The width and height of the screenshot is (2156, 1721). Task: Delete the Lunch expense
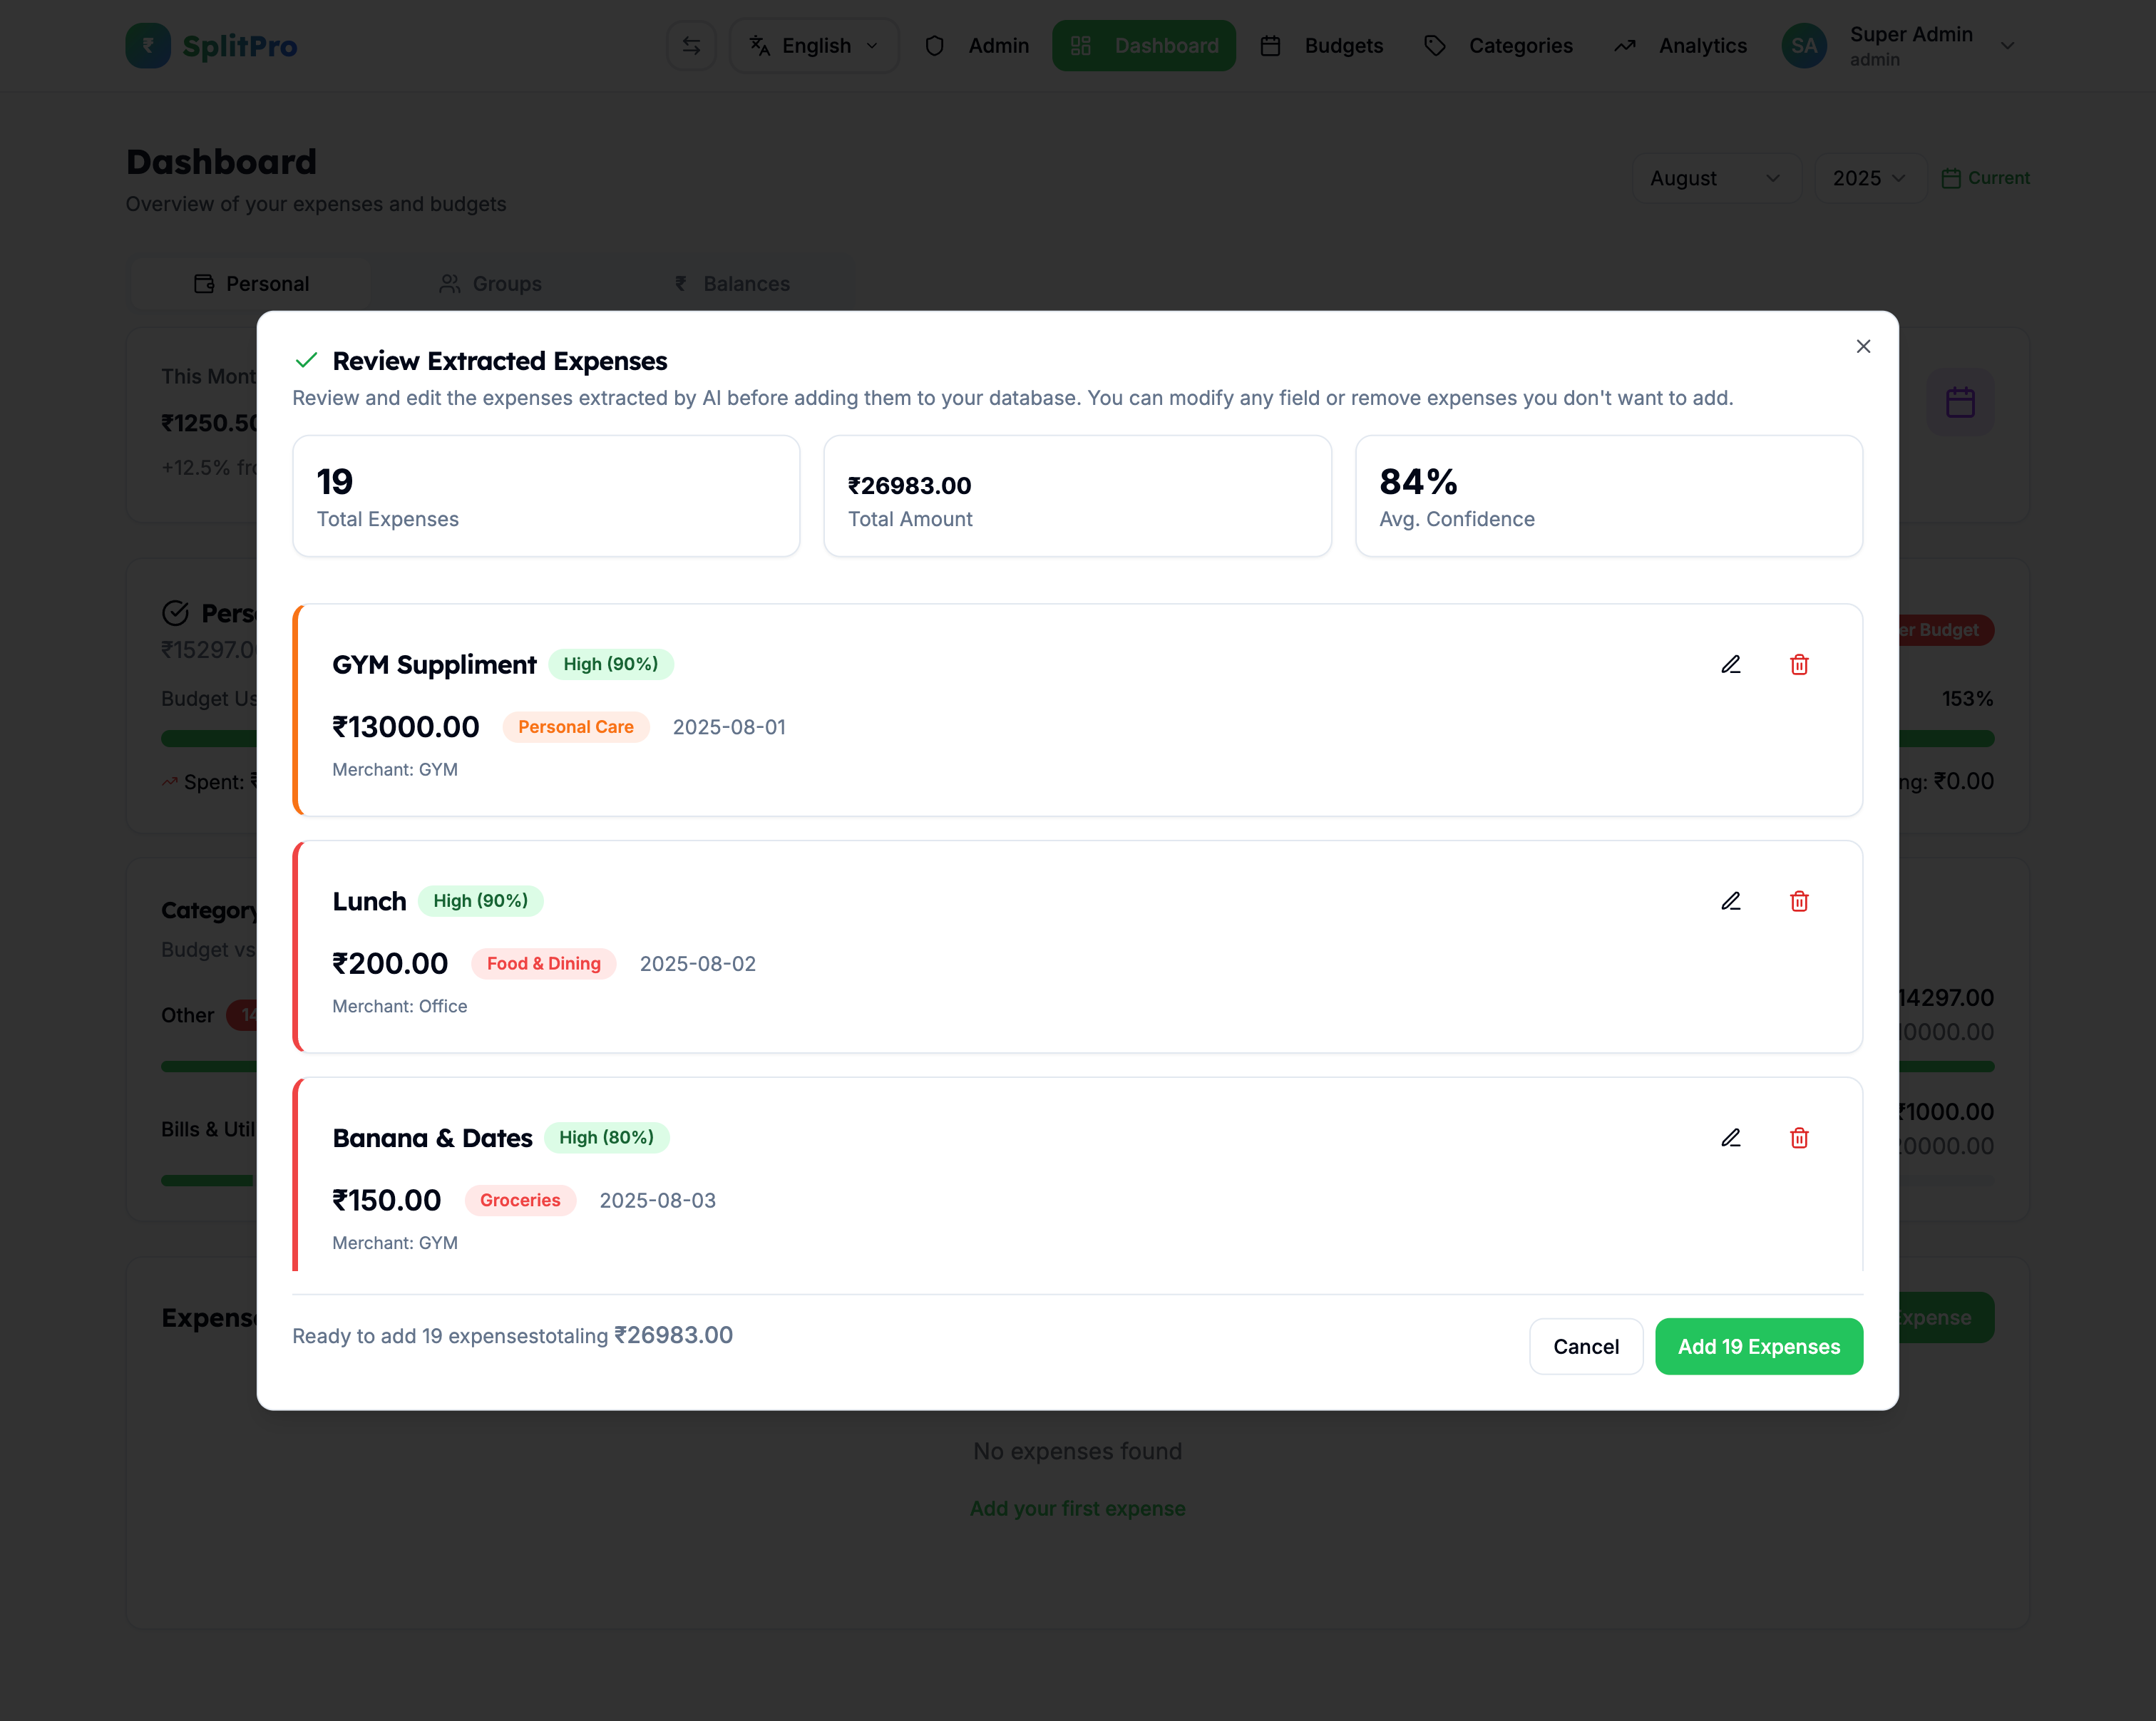1799,901
